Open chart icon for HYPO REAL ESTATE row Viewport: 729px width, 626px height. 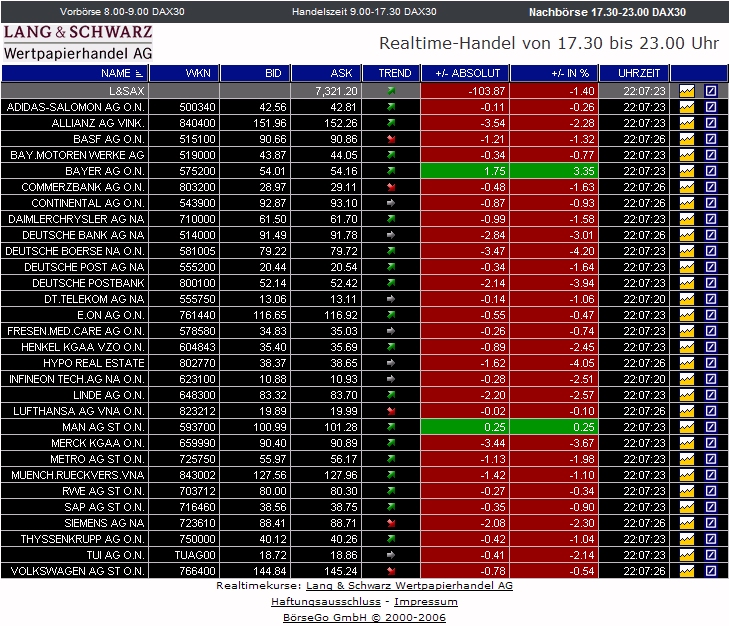687,363
